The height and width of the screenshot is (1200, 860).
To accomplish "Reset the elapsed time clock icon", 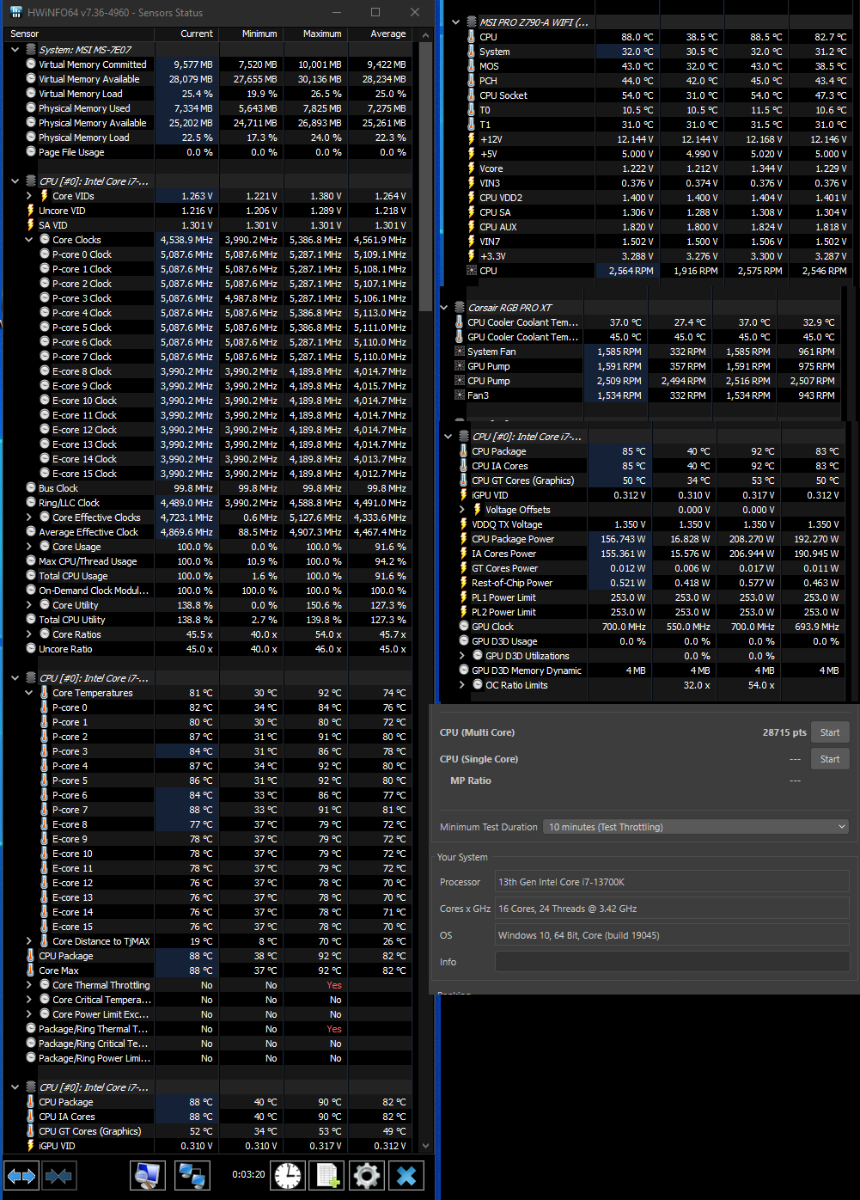I will point(287,1174).
